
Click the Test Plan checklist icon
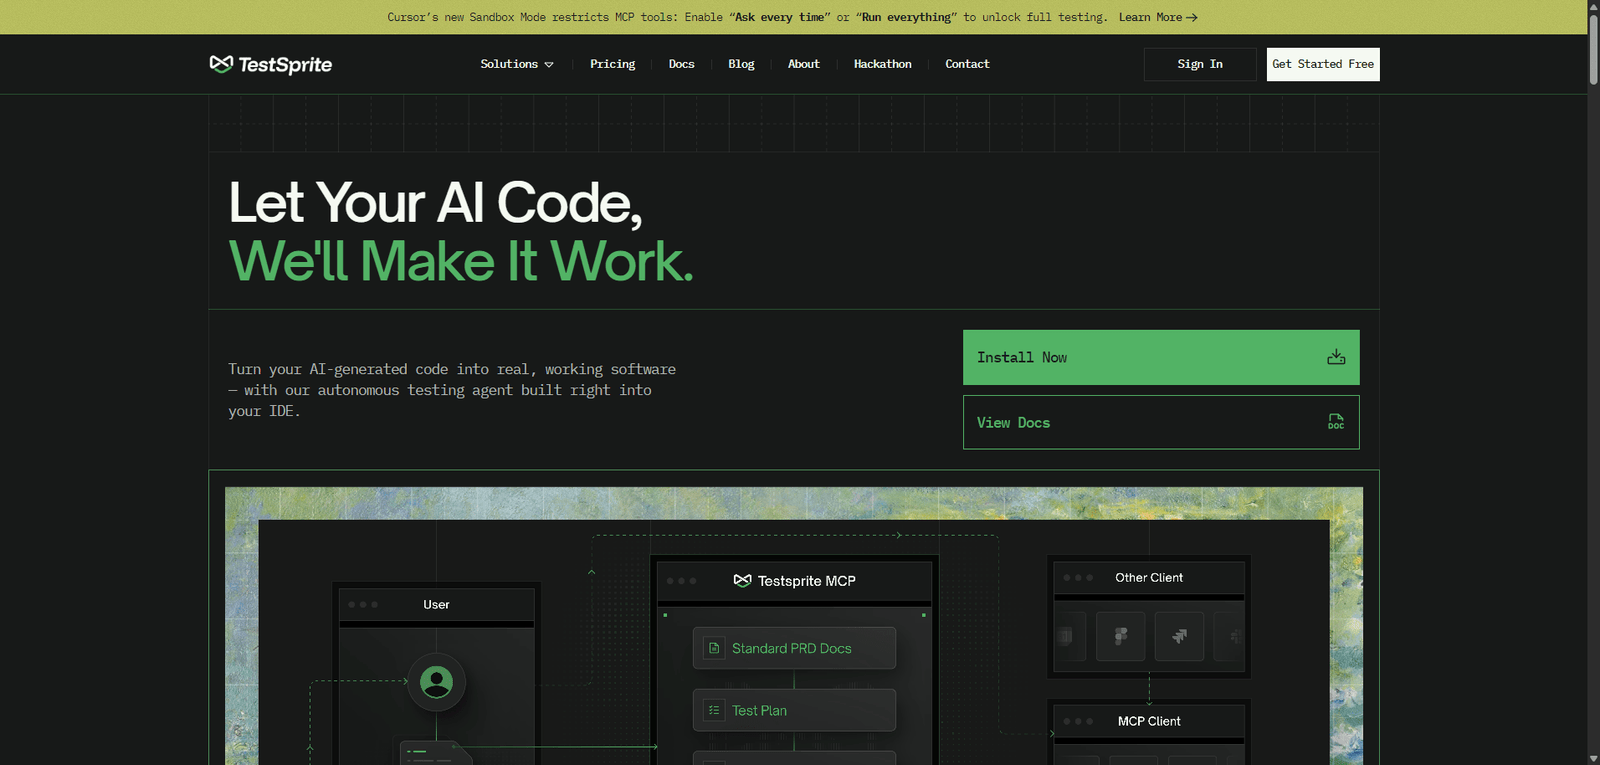coord(714,710)
